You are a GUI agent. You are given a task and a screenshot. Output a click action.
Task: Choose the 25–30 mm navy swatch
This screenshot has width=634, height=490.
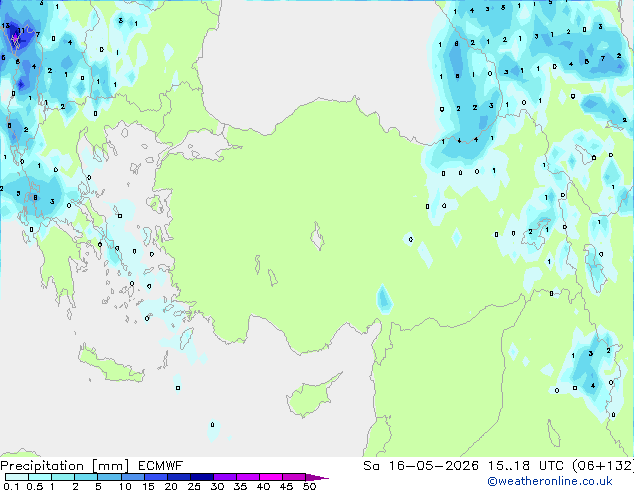pyautogui.click(x=201, y=477)
